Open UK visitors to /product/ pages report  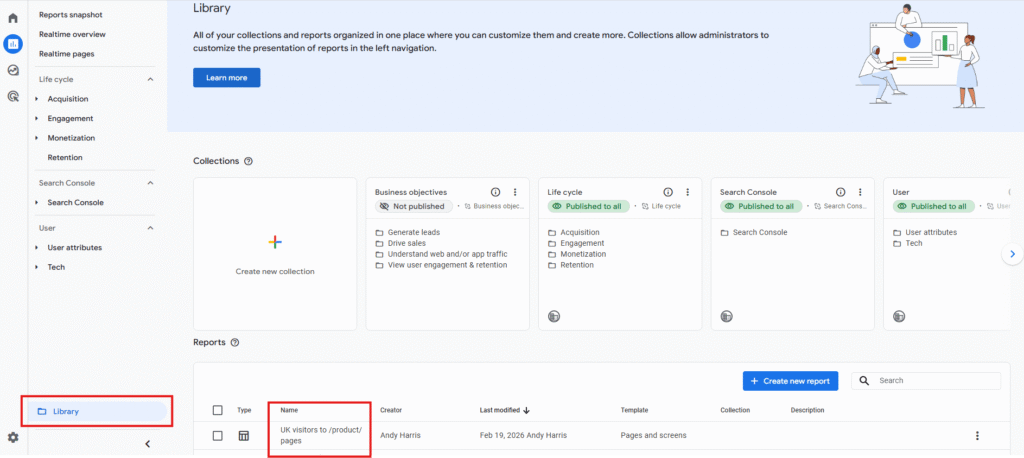tap(321, 435)
